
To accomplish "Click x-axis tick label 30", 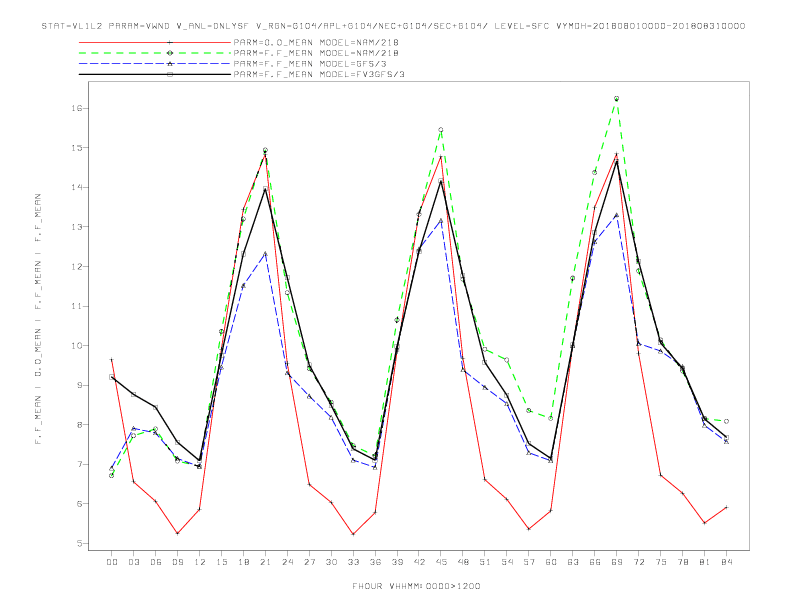I will [331, 562].
